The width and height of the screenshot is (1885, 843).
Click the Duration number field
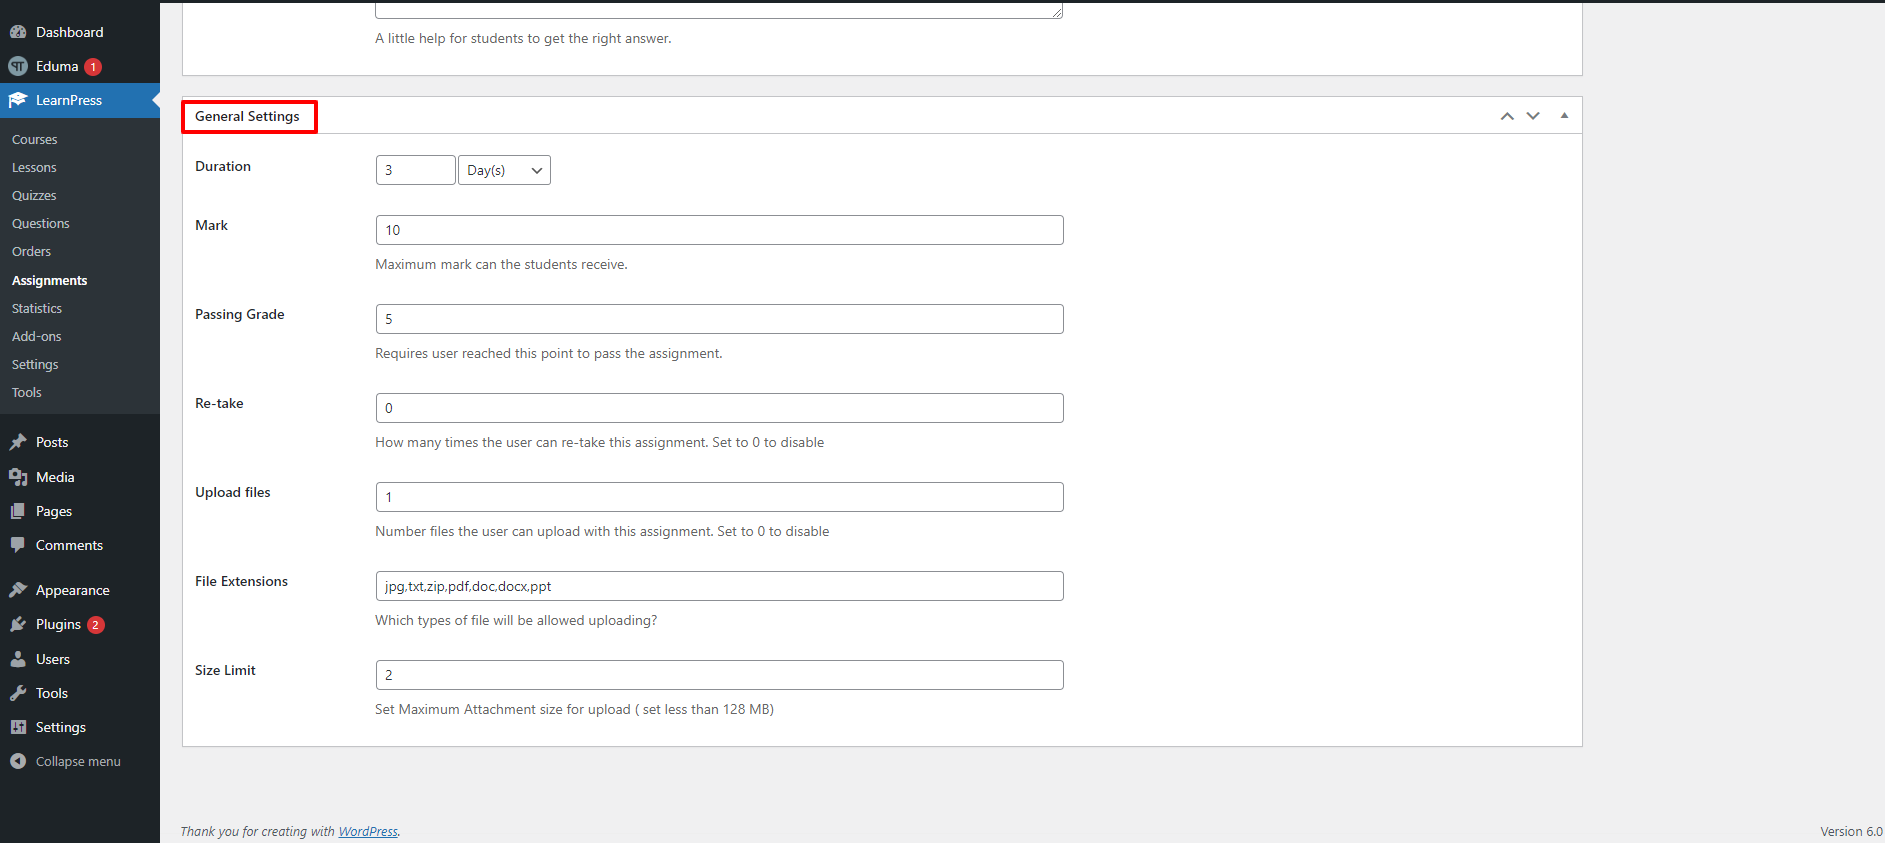tap(416, 170)
